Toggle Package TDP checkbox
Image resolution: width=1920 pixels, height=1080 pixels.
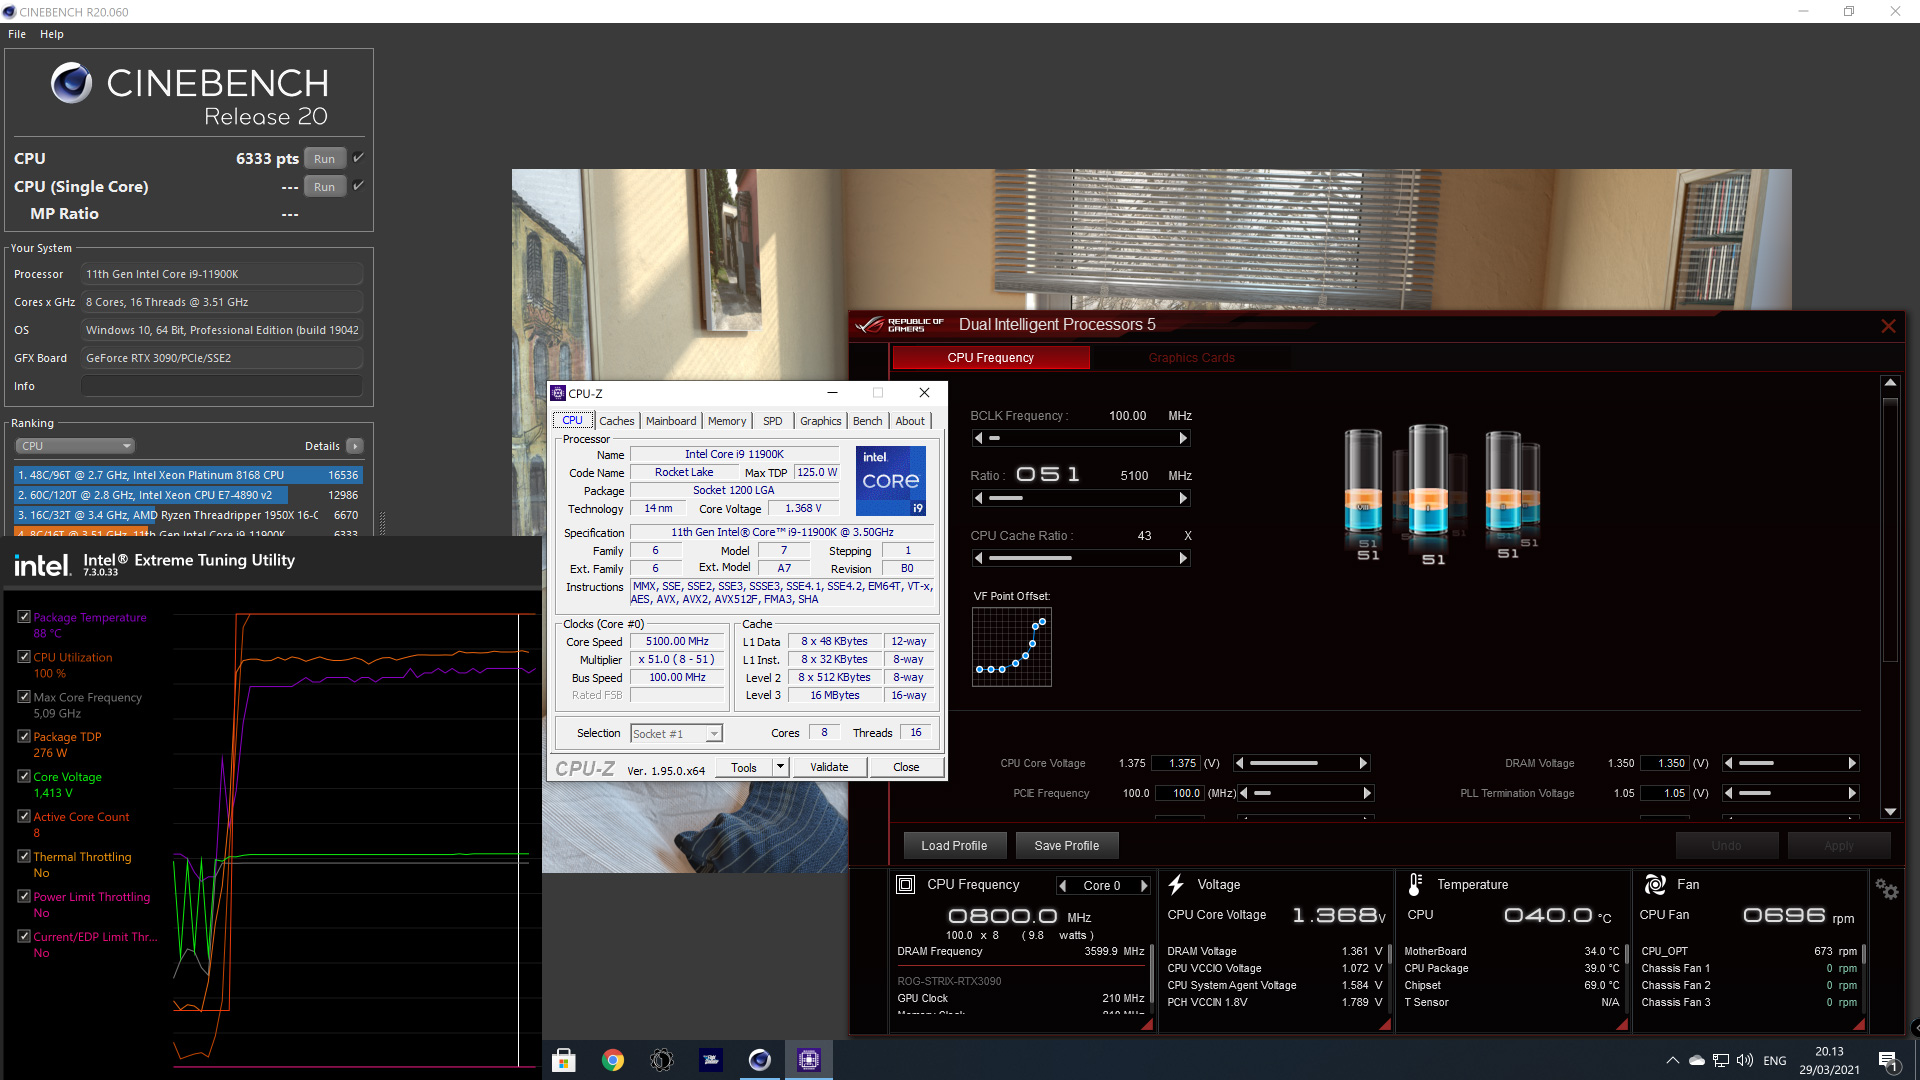24,736
